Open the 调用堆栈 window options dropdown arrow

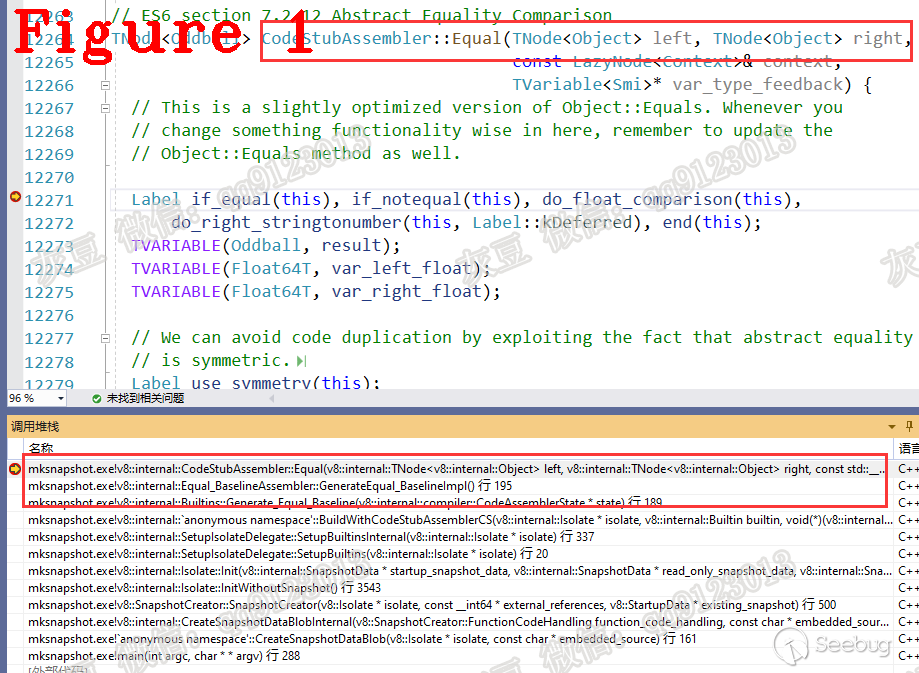(892, 427)
